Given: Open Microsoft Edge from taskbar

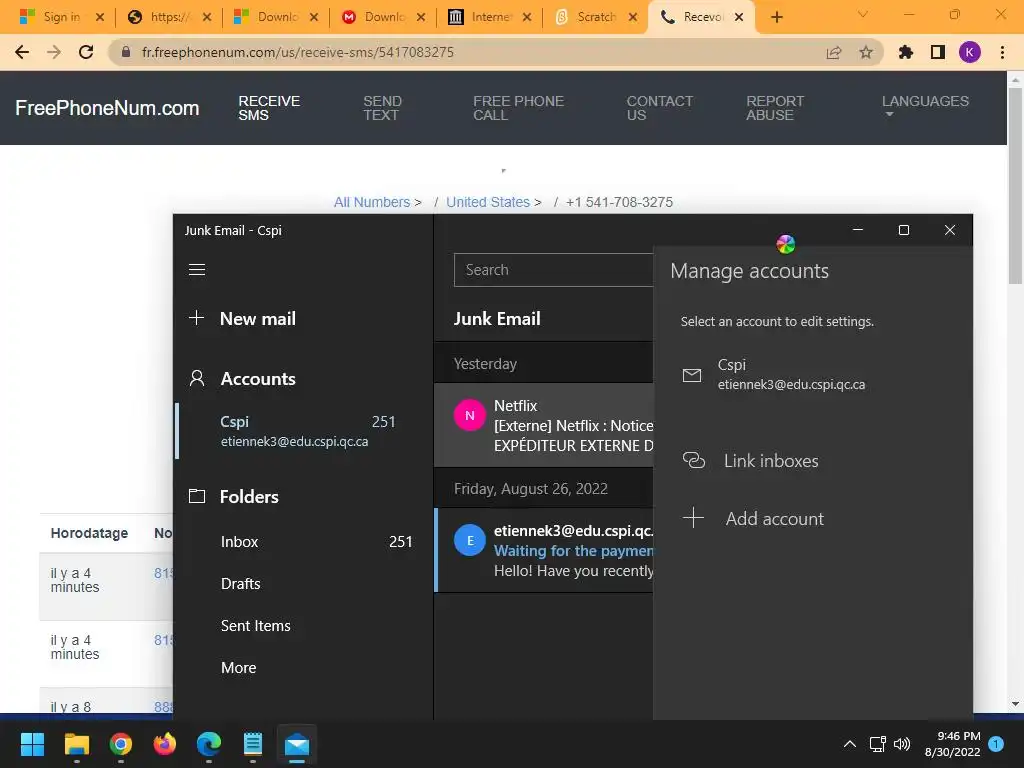Looking at the screenshot, I should 209,744.
